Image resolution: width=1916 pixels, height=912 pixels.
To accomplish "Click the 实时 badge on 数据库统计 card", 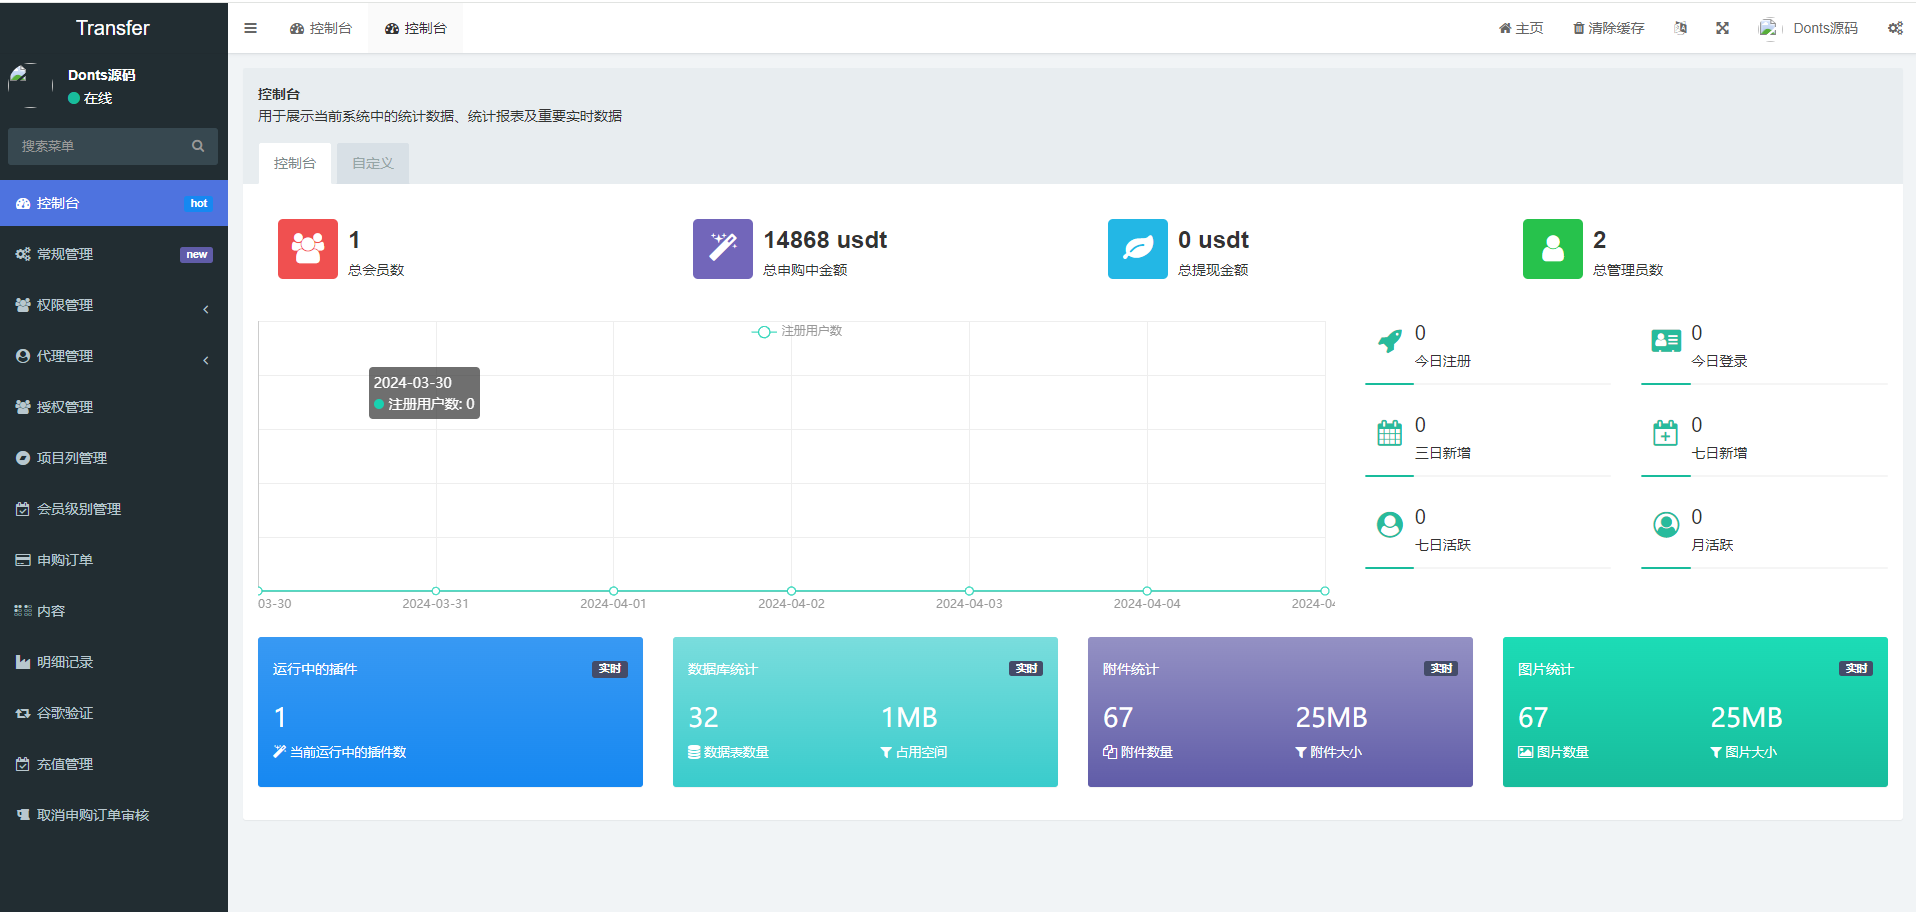I will coord(1026,669).
